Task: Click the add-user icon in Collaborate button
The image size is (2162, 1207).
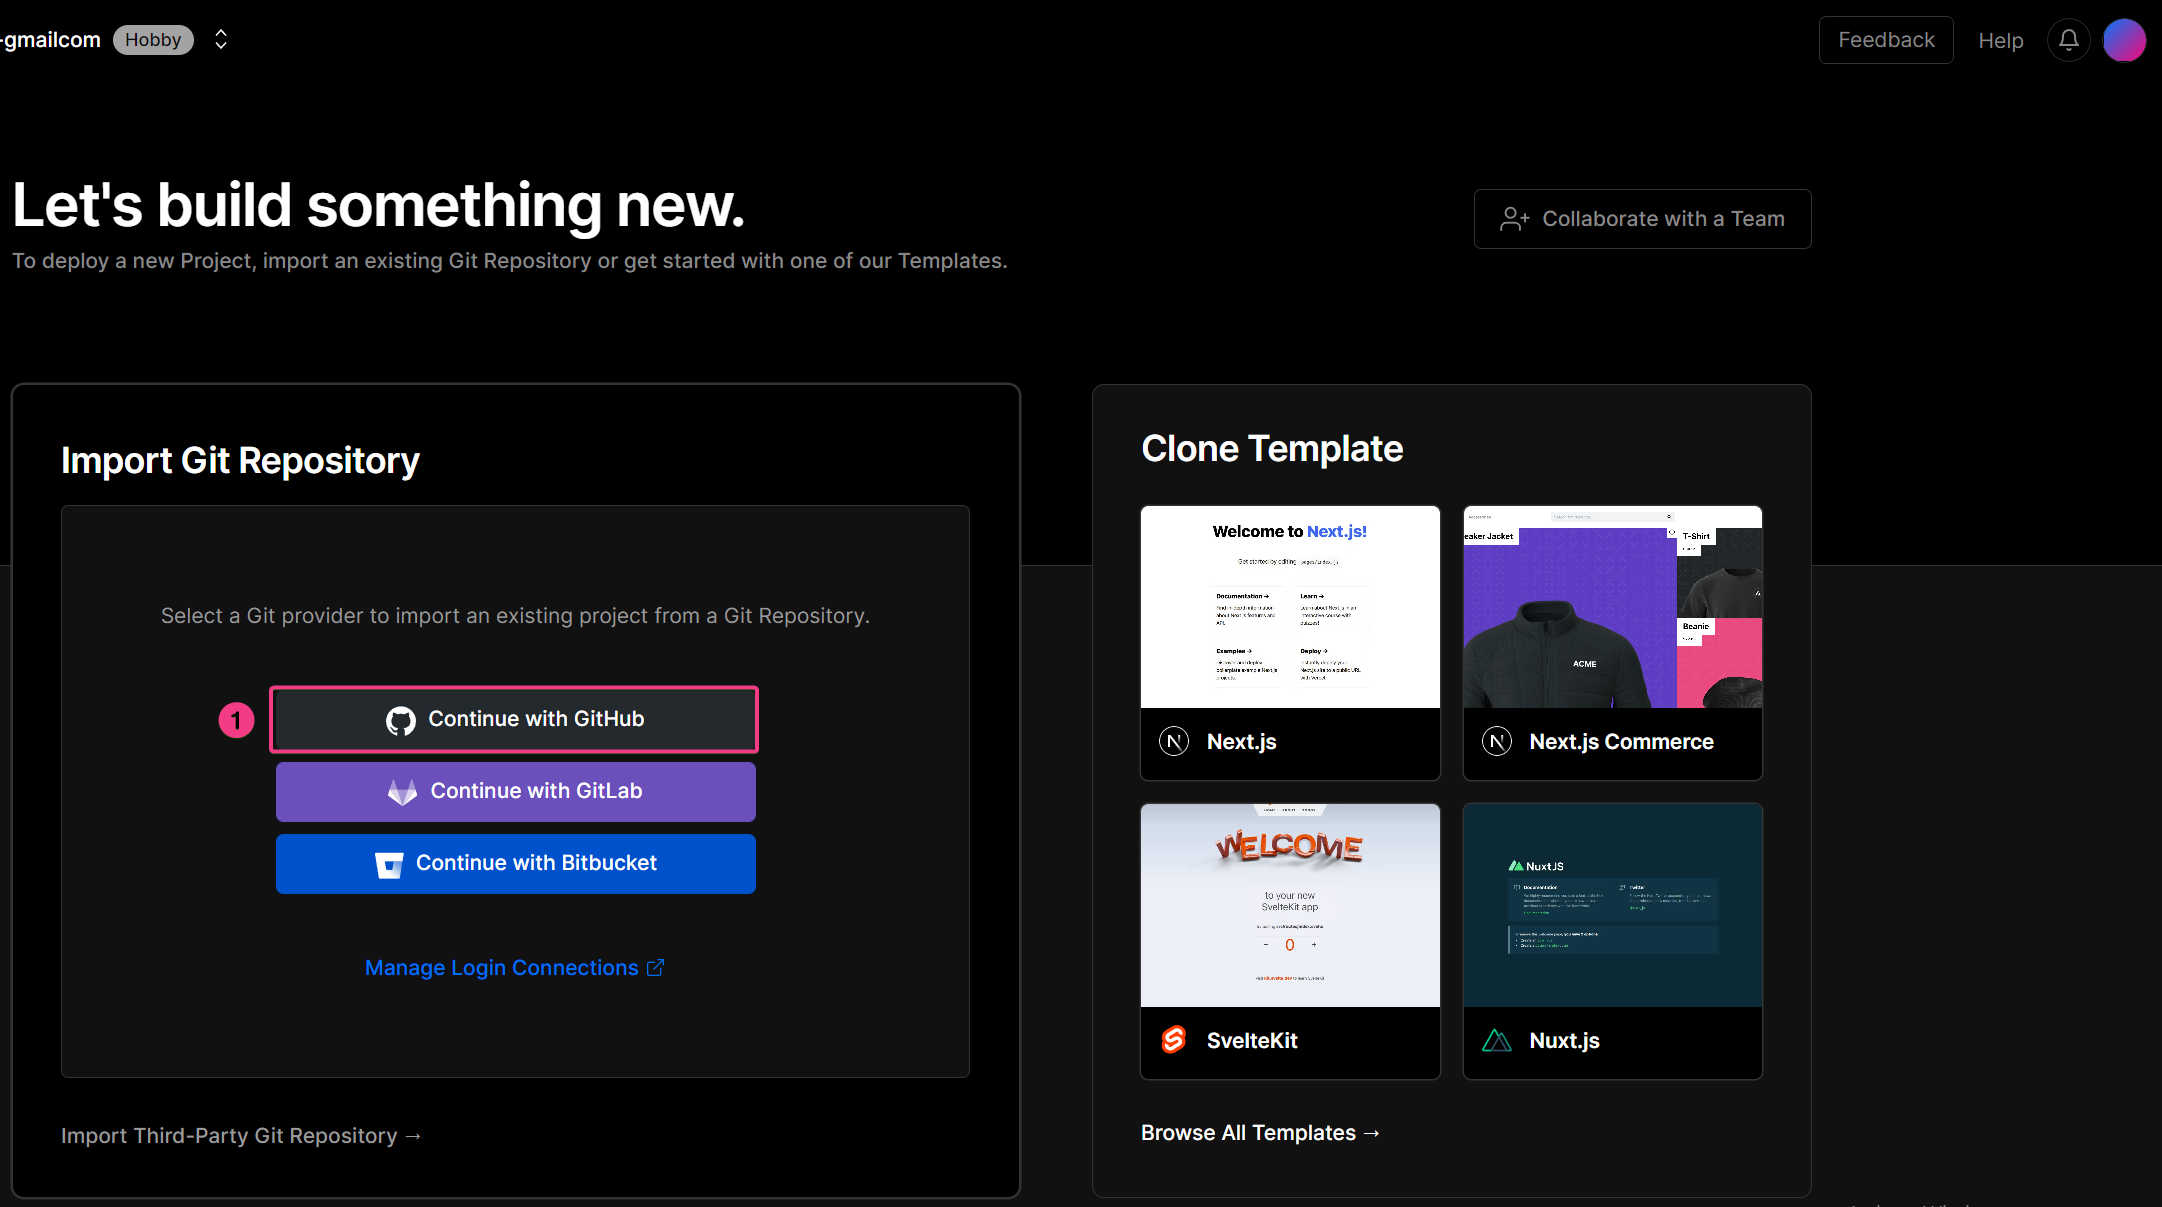Action: pos(1514,219)
